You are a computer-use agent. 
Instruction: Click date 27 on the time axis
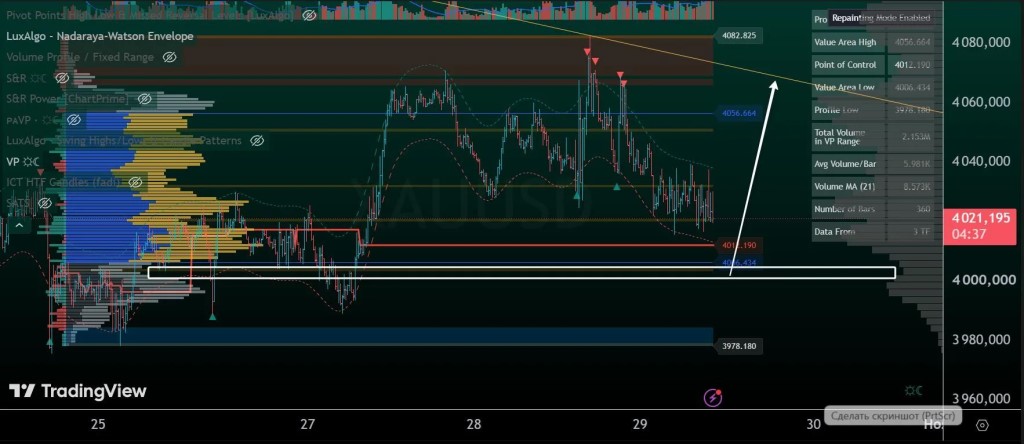pyautogui.click(x=308, y=424)
